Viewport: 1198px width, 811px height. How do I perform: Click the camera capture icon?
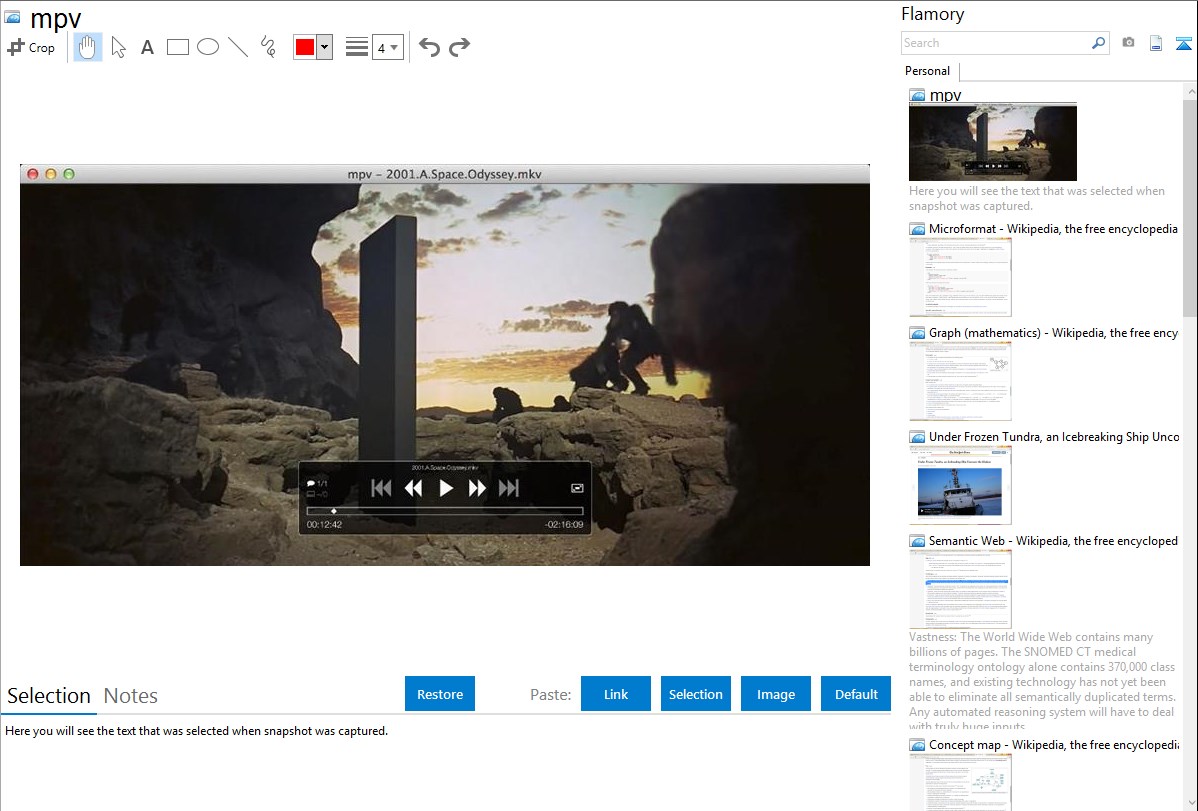[x=1128, y=43]
